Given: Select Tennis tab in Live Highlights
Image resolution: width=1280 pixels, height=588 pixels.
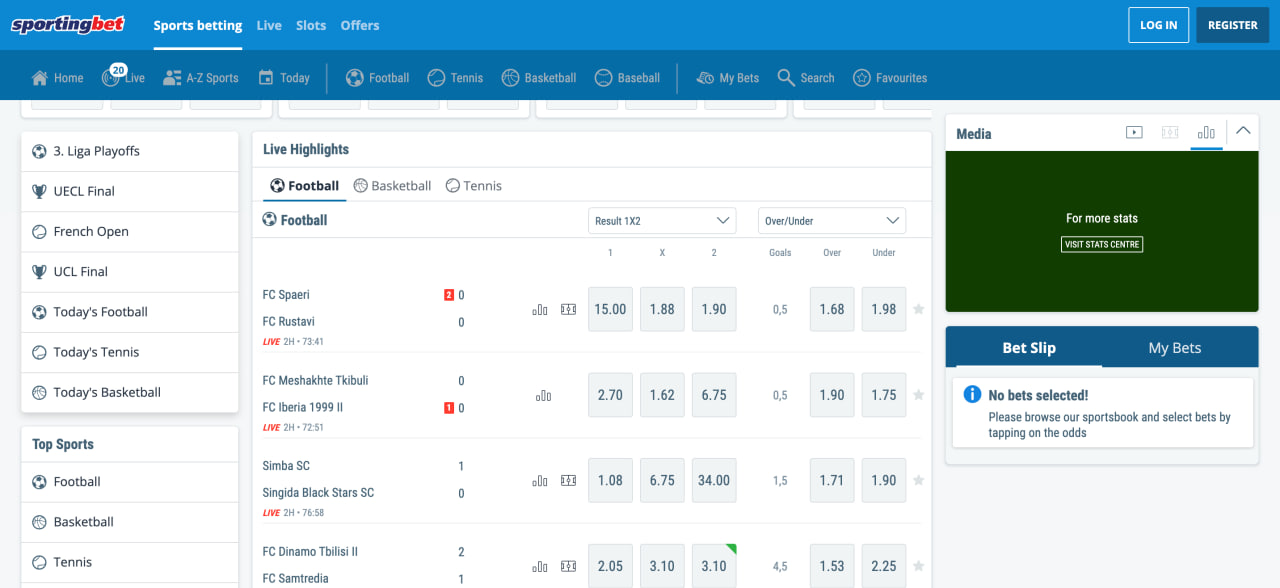Looking at the screenshot, I should point(474,186).
